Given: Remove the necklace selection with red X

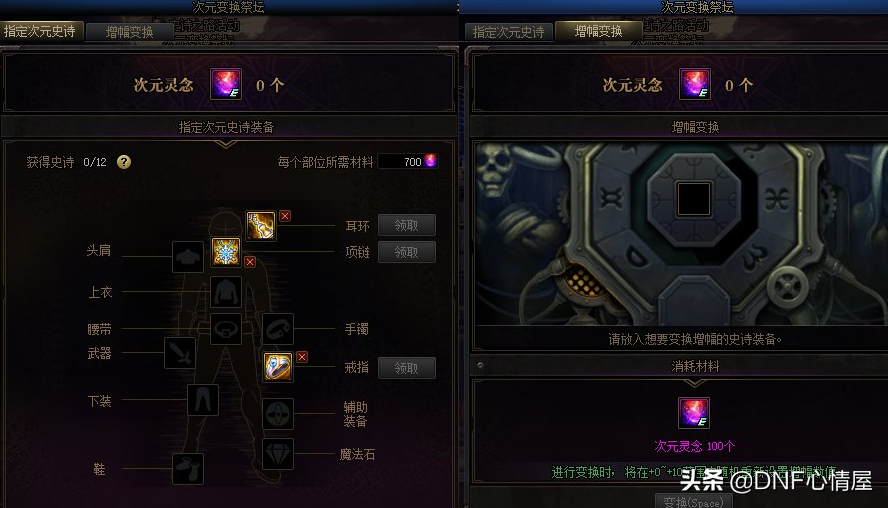Looking at the screenshot, I should (x=250, y=262).
